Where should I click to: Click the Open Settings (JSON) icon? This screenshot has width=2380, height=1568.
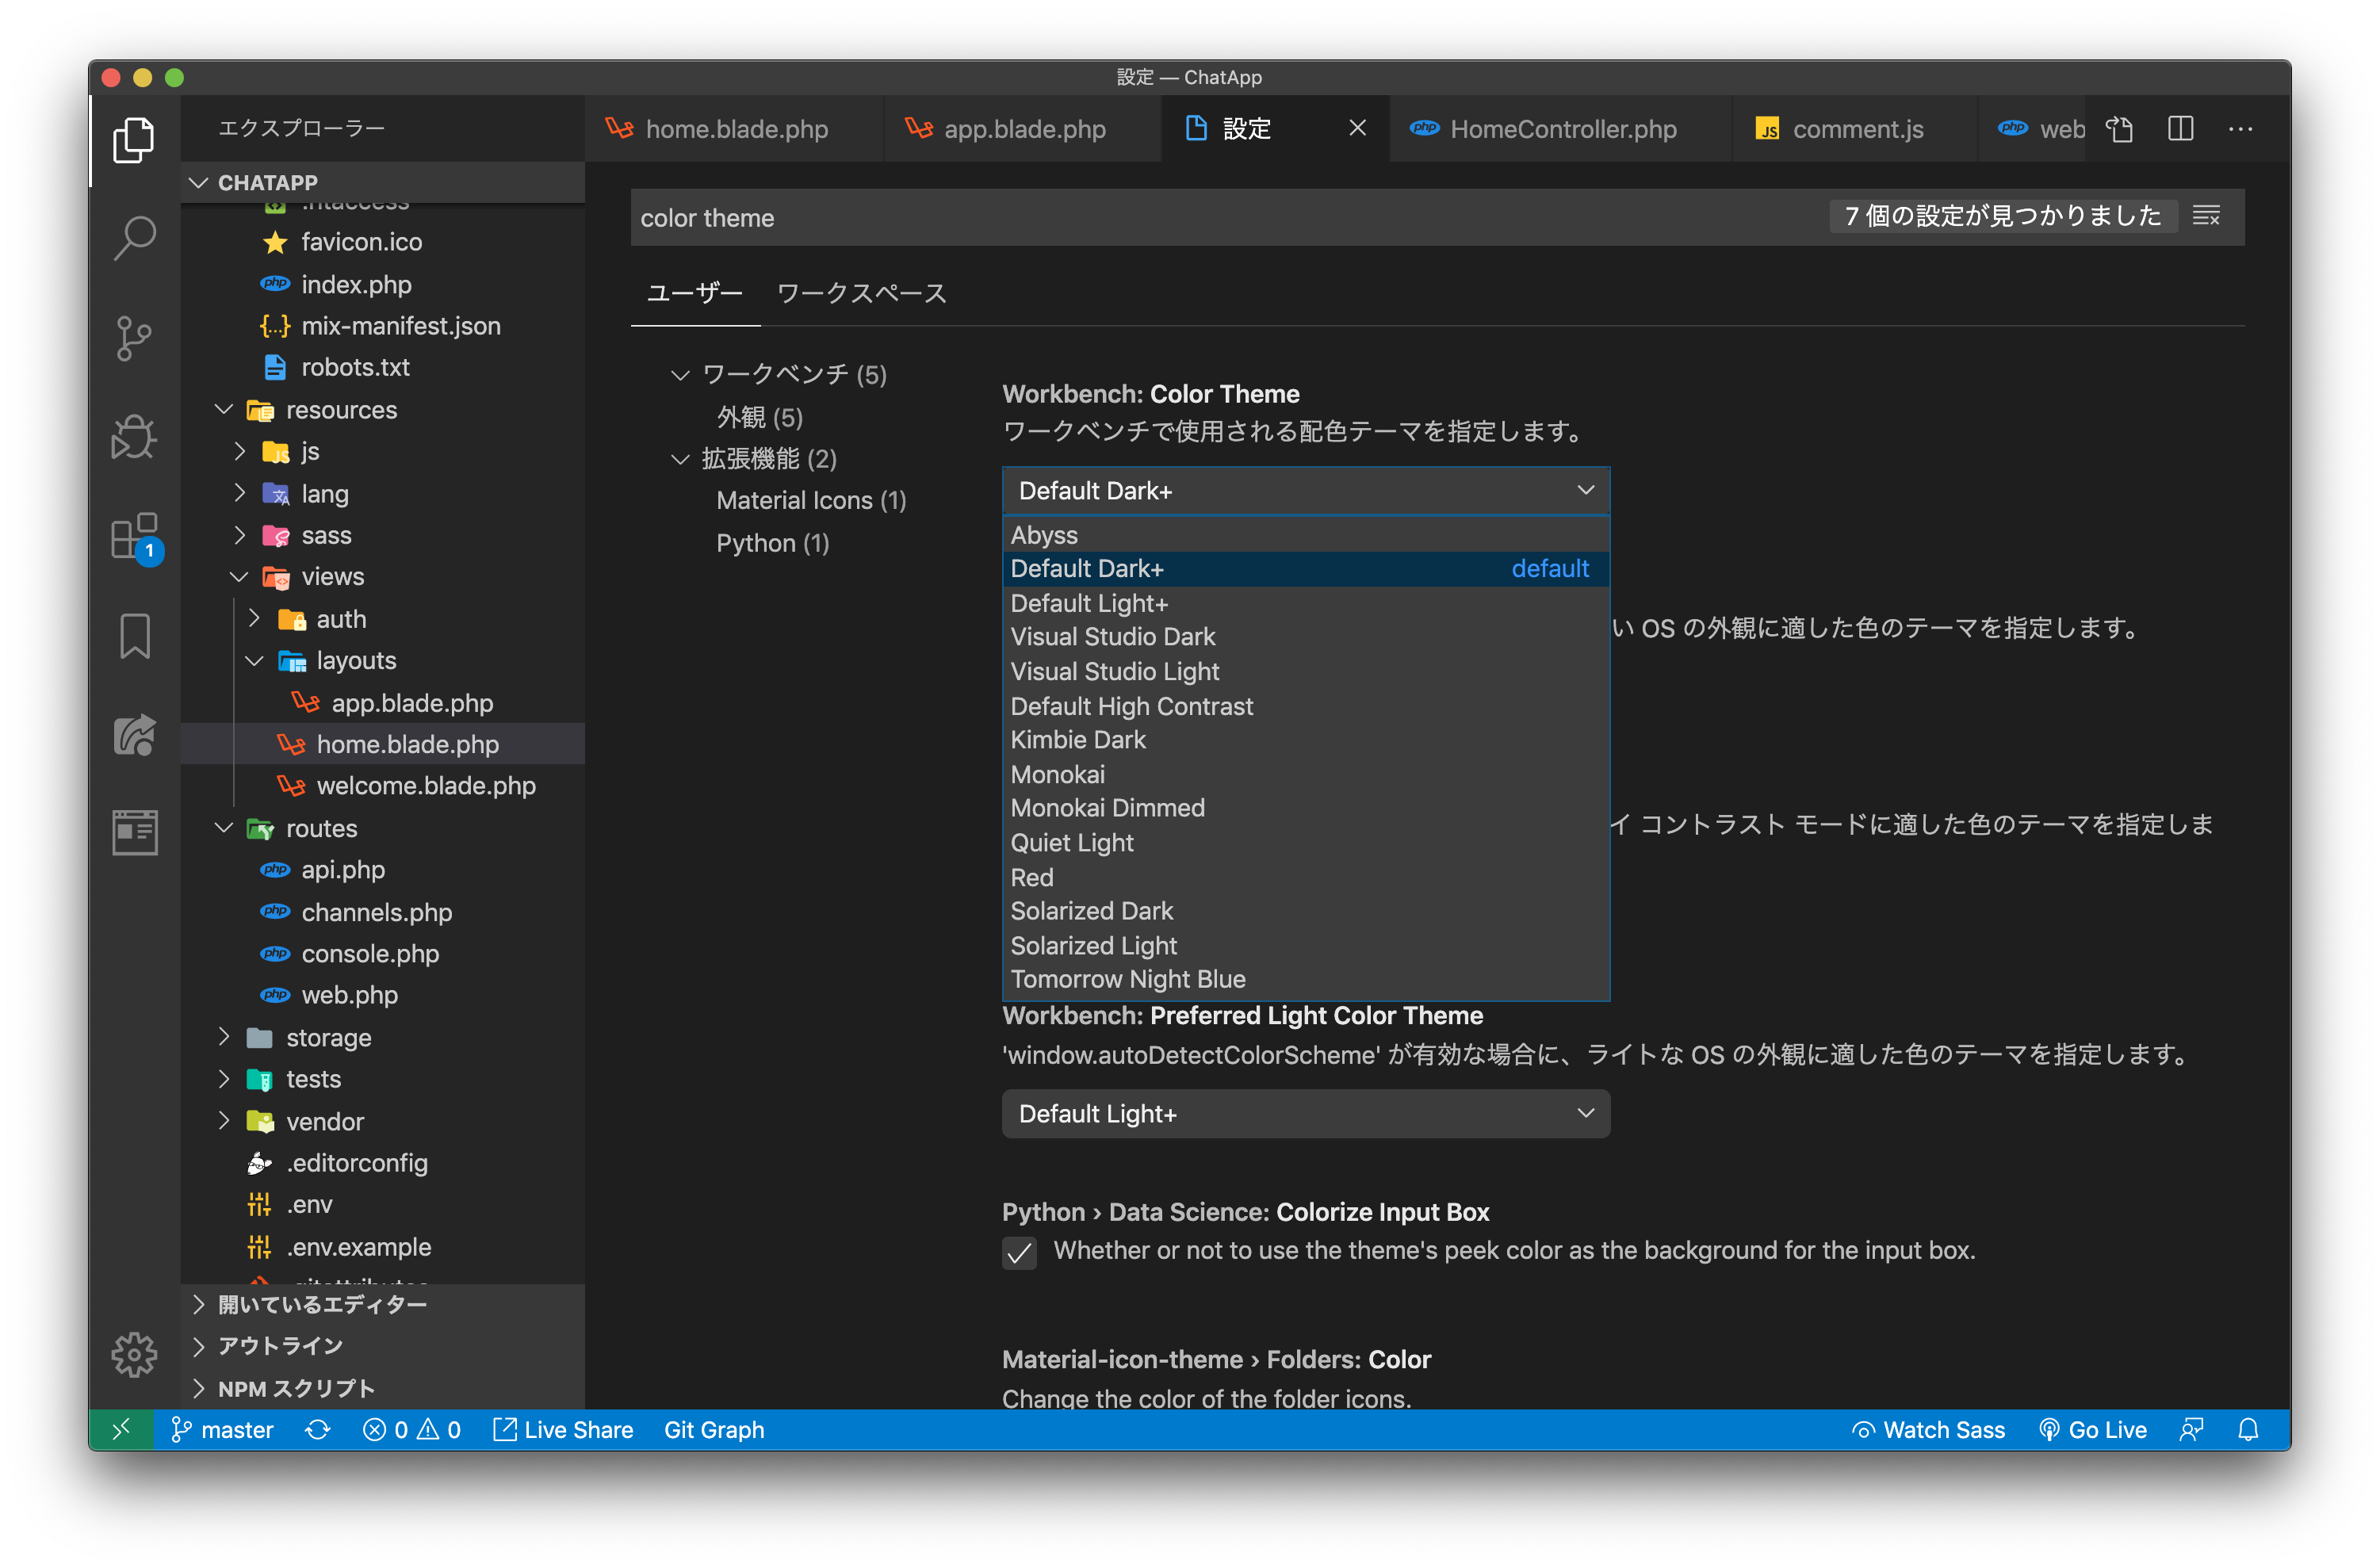(2119, 129)
